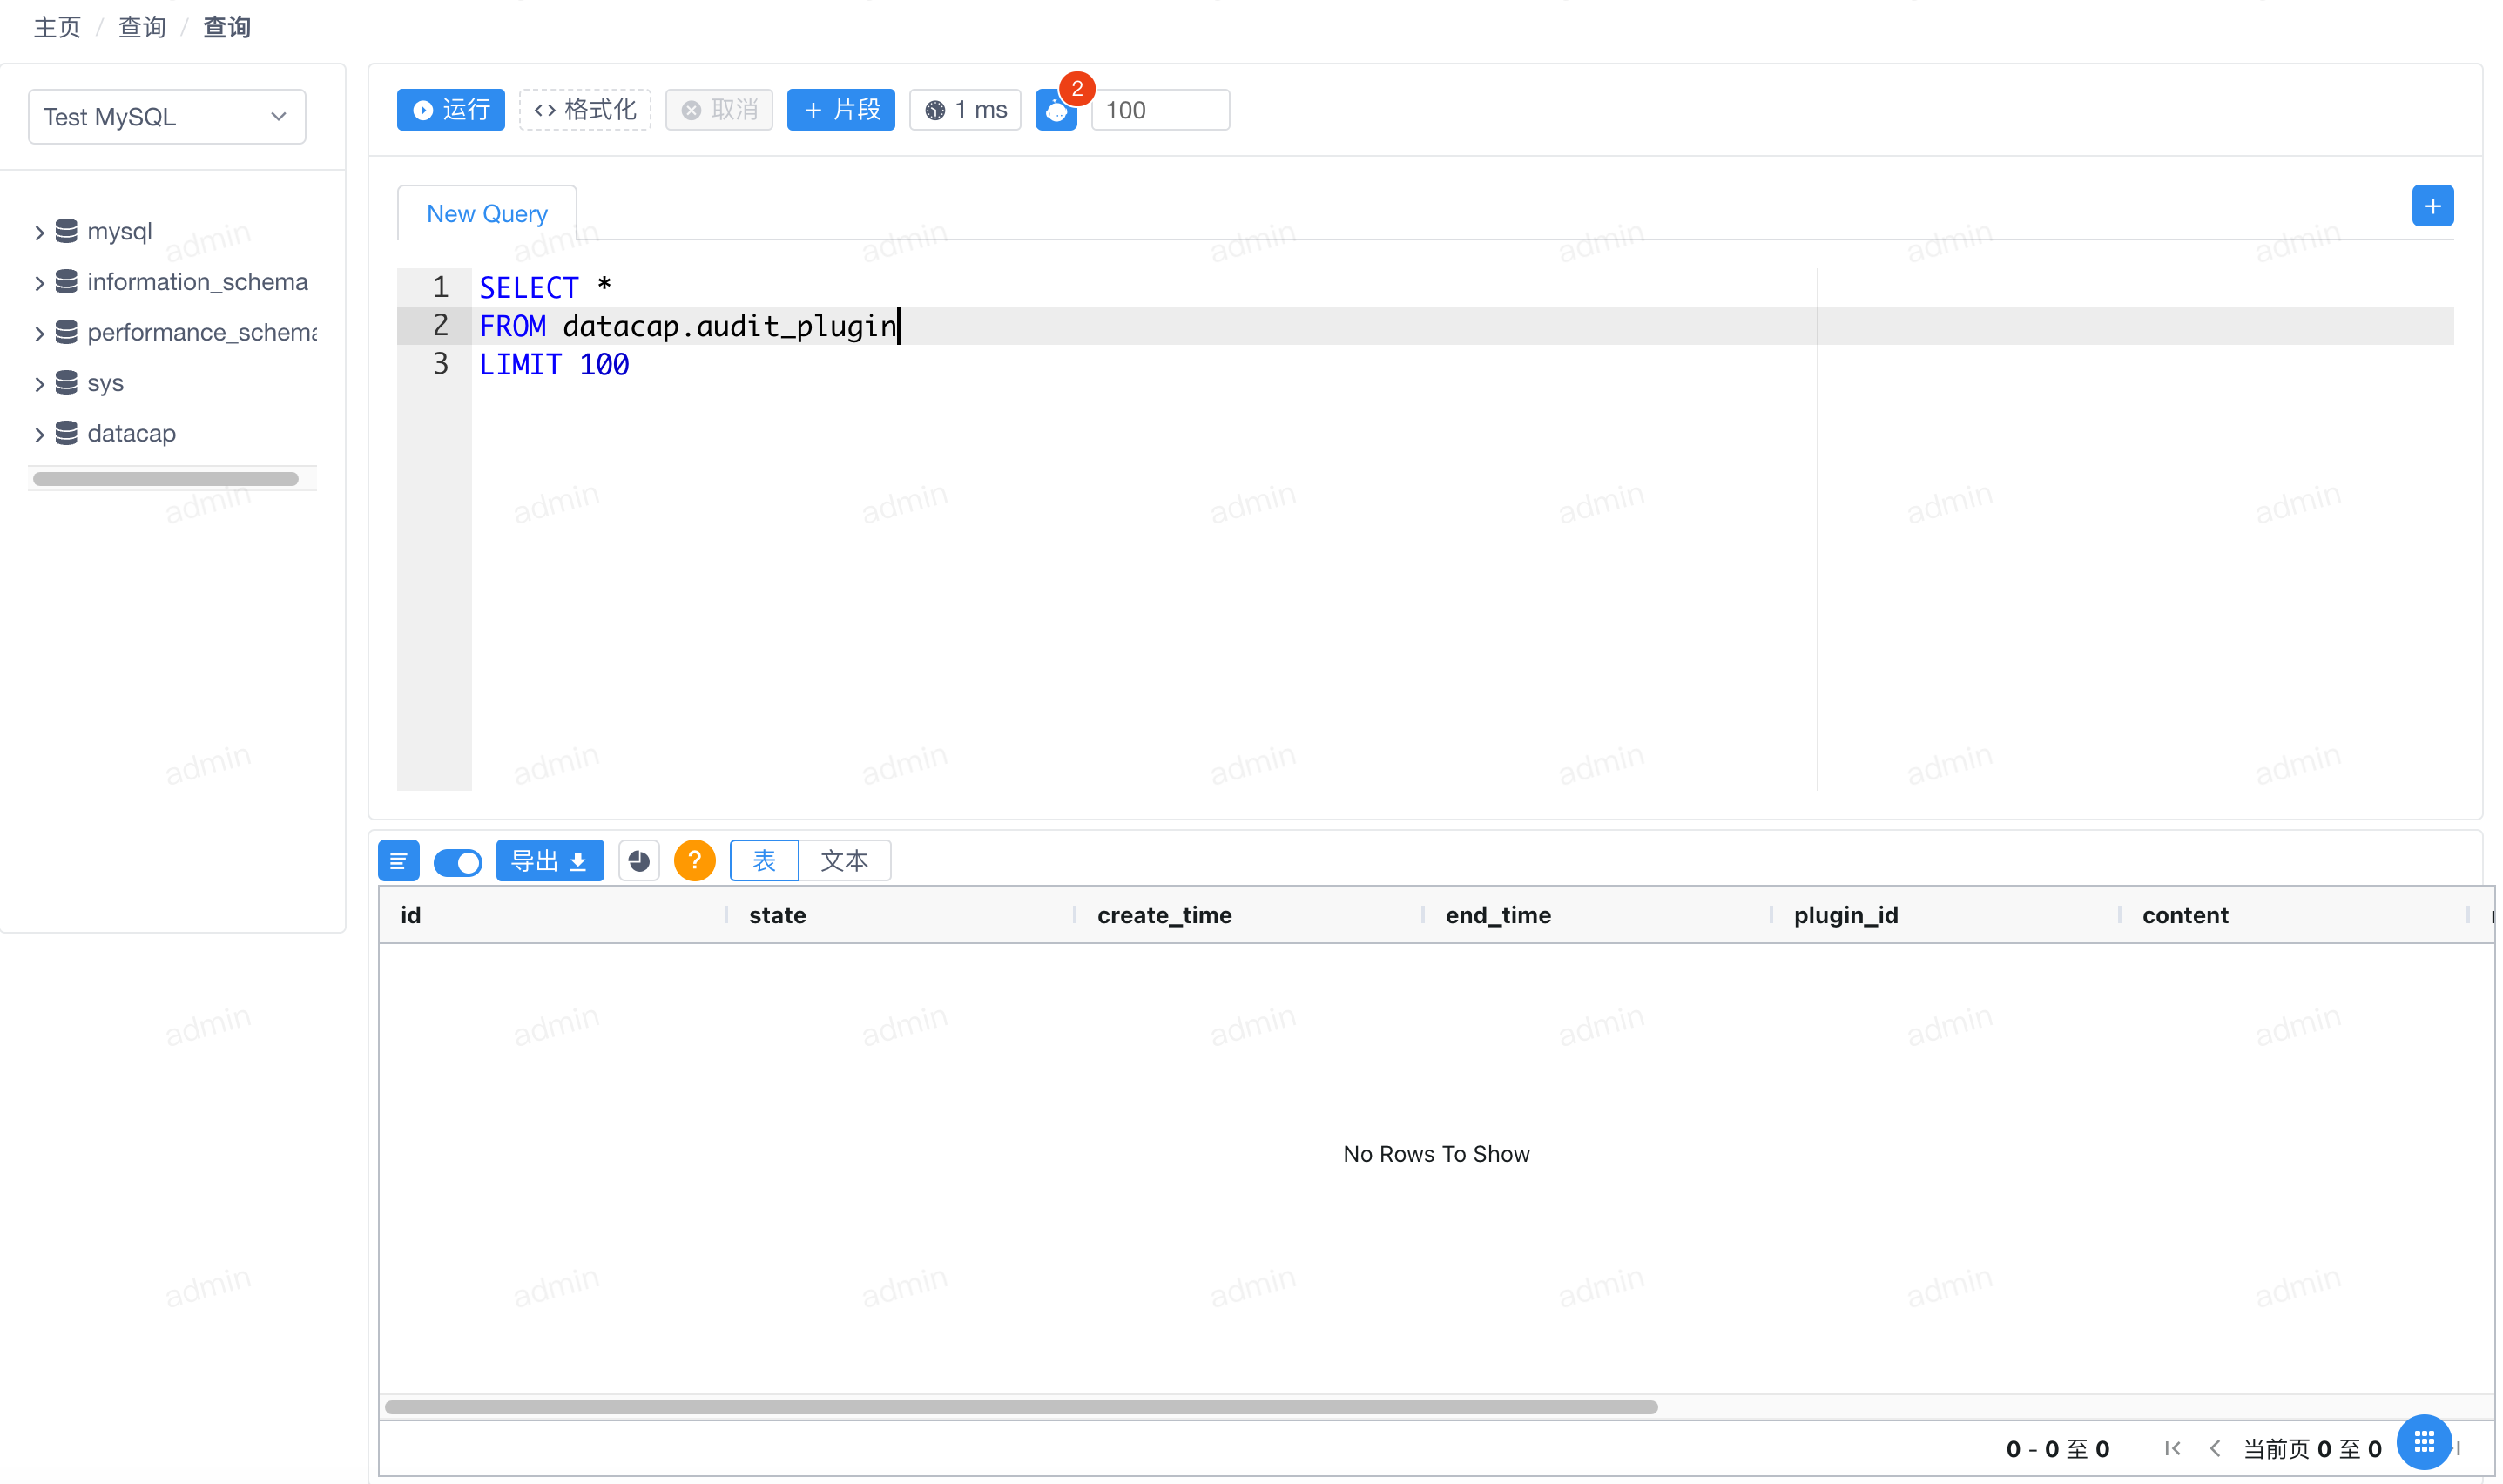The width and height of the screenshot is (2503, 1484).
Task: Open the floating grid menu button
Action: click(2424, 1443)
